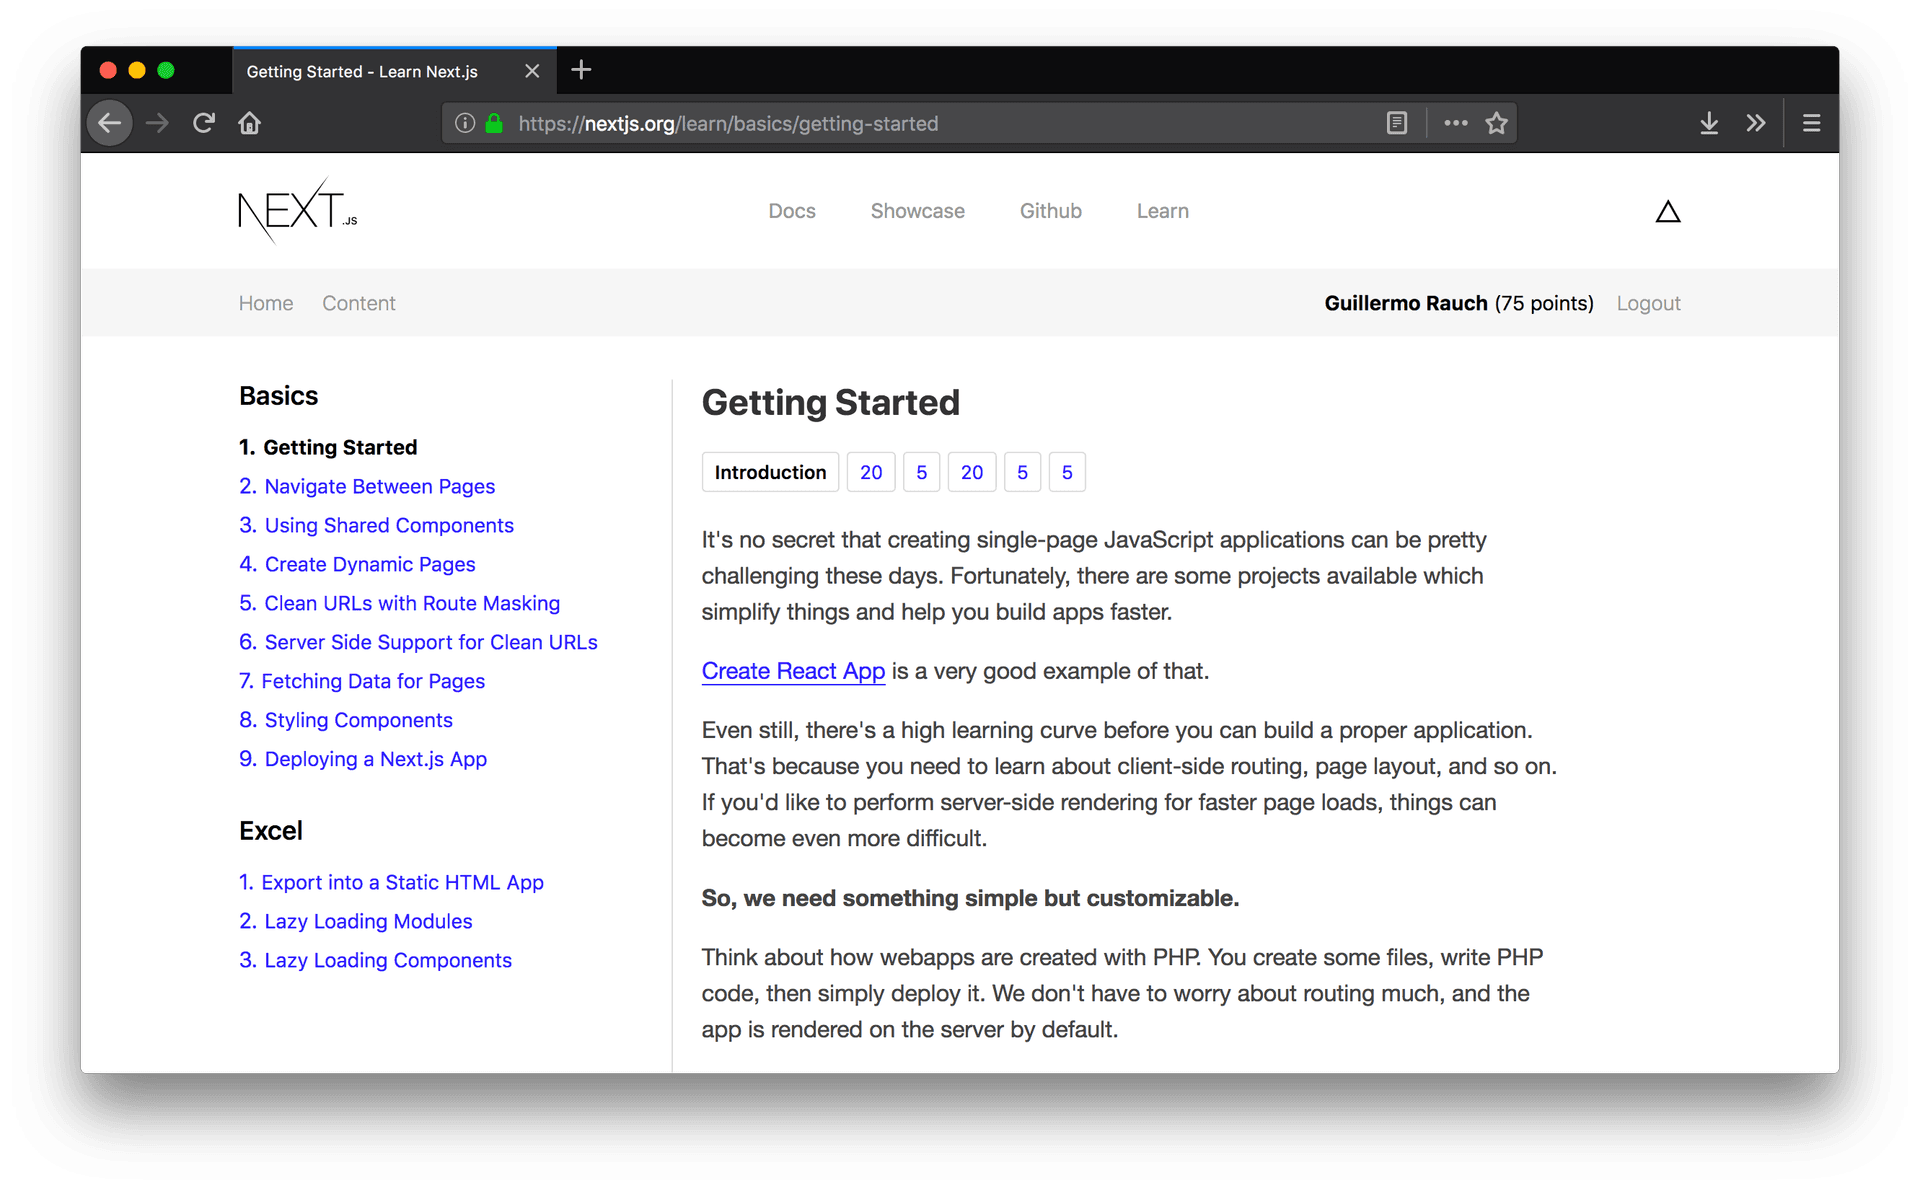Screen dimensions: 1920x1189
Task: Bookmark the page with the star icon
Action: click(x=1496, y=122)
